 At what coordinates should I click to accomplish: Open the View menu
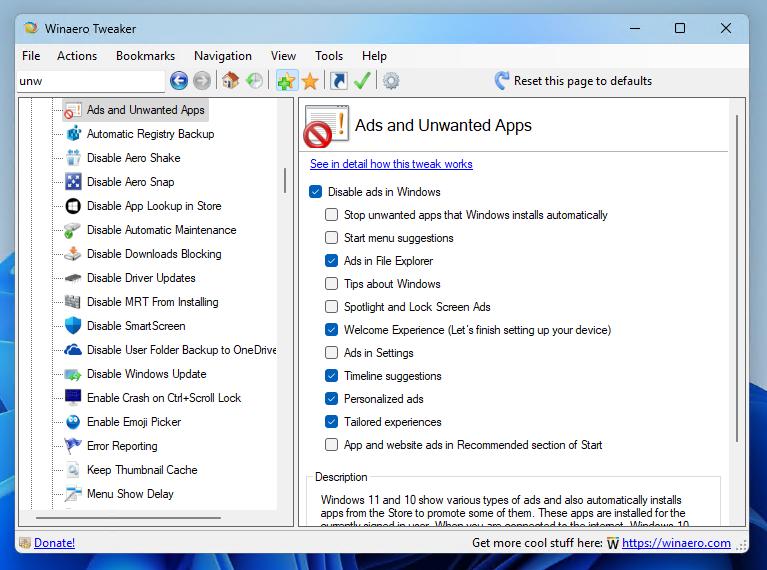[x=283, y=56]
